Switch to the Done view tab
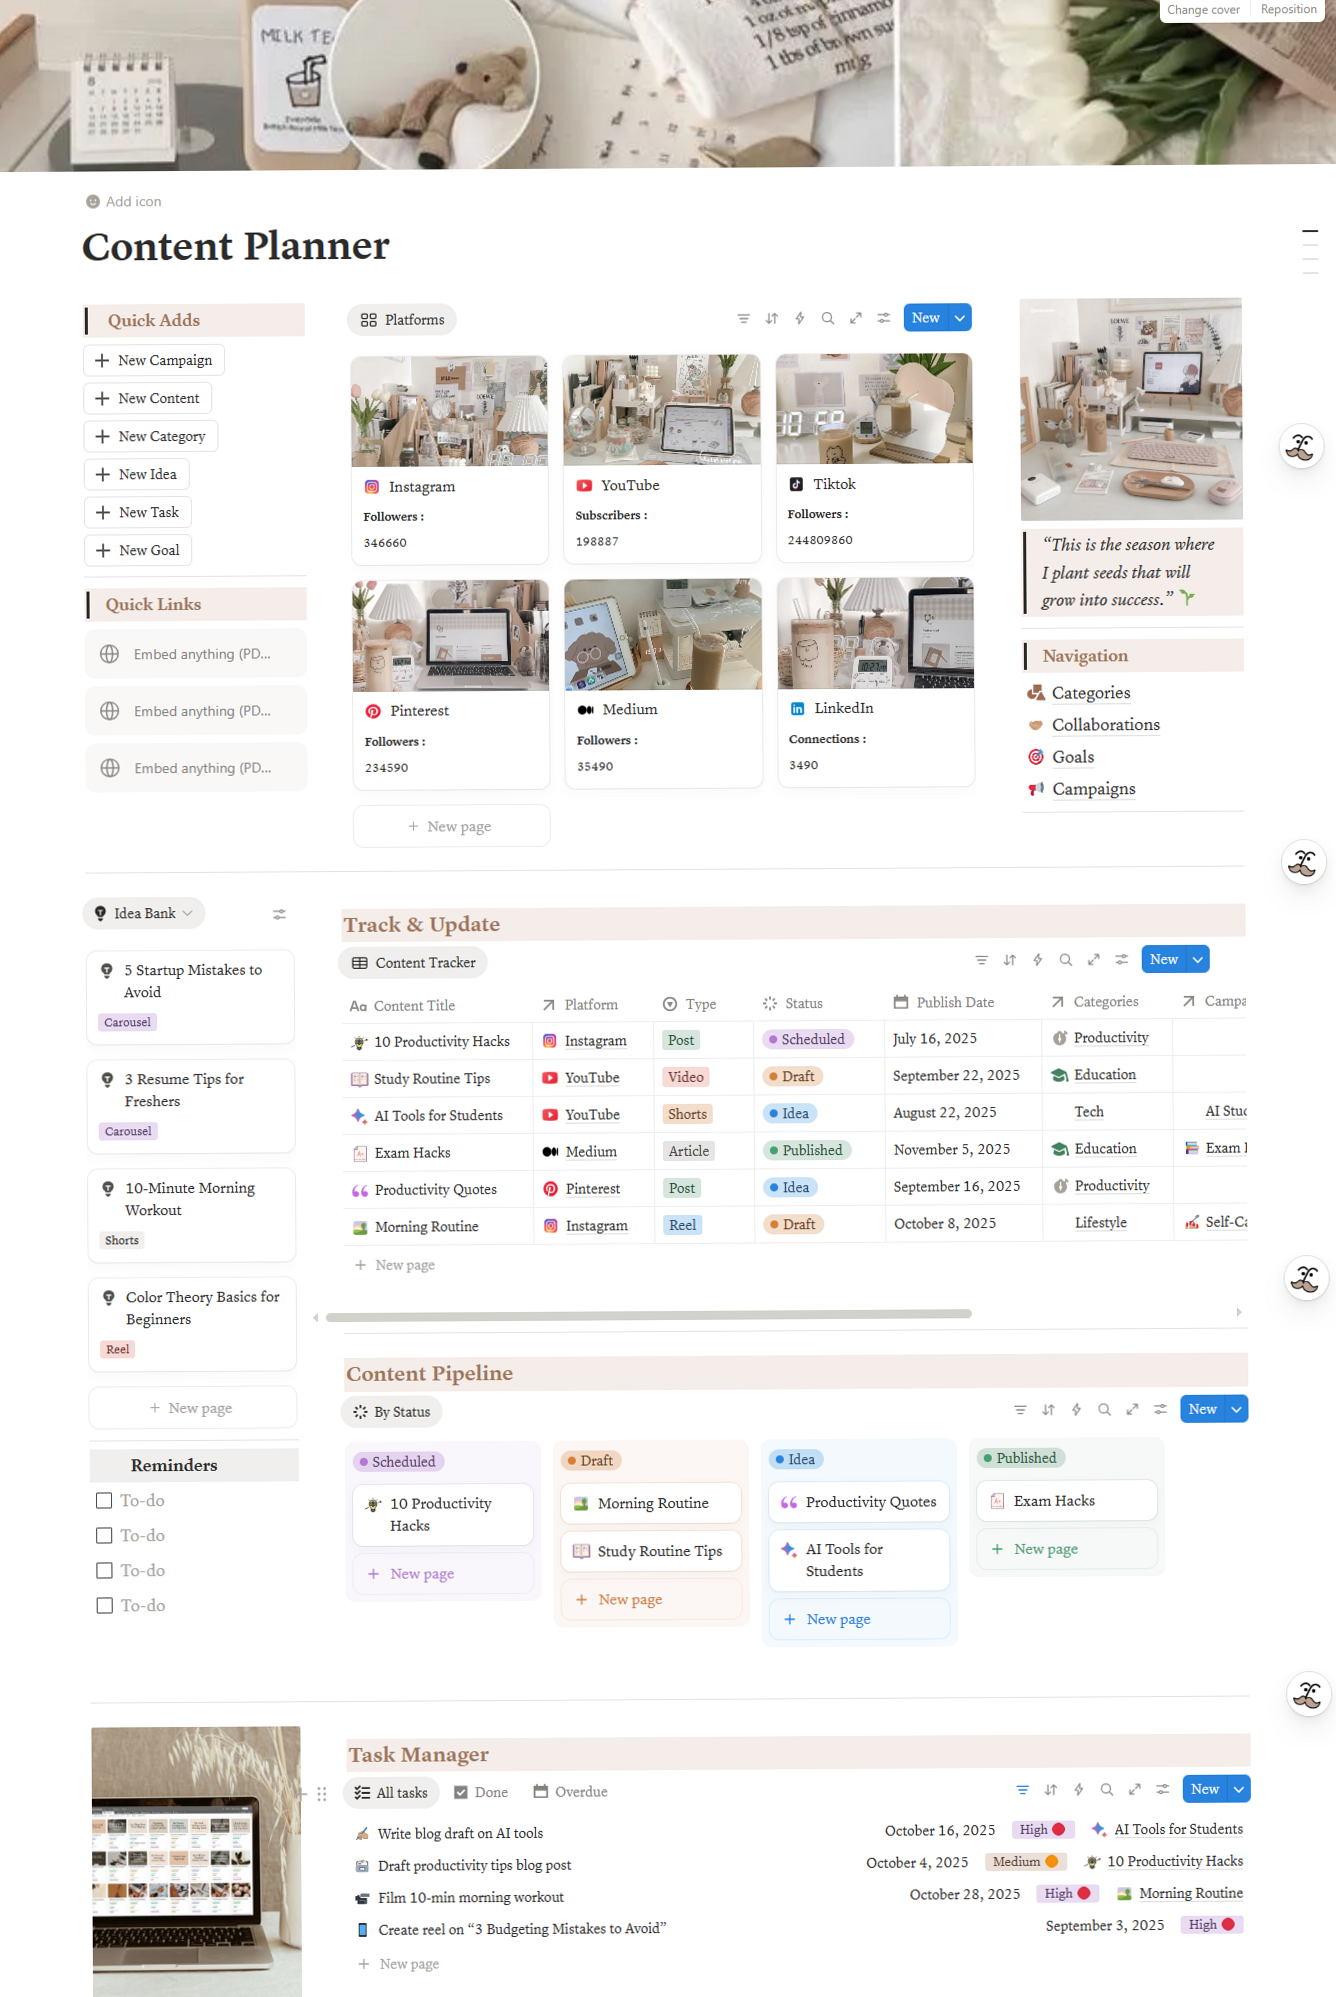1336x1997 pixels. click(481, 1792)
